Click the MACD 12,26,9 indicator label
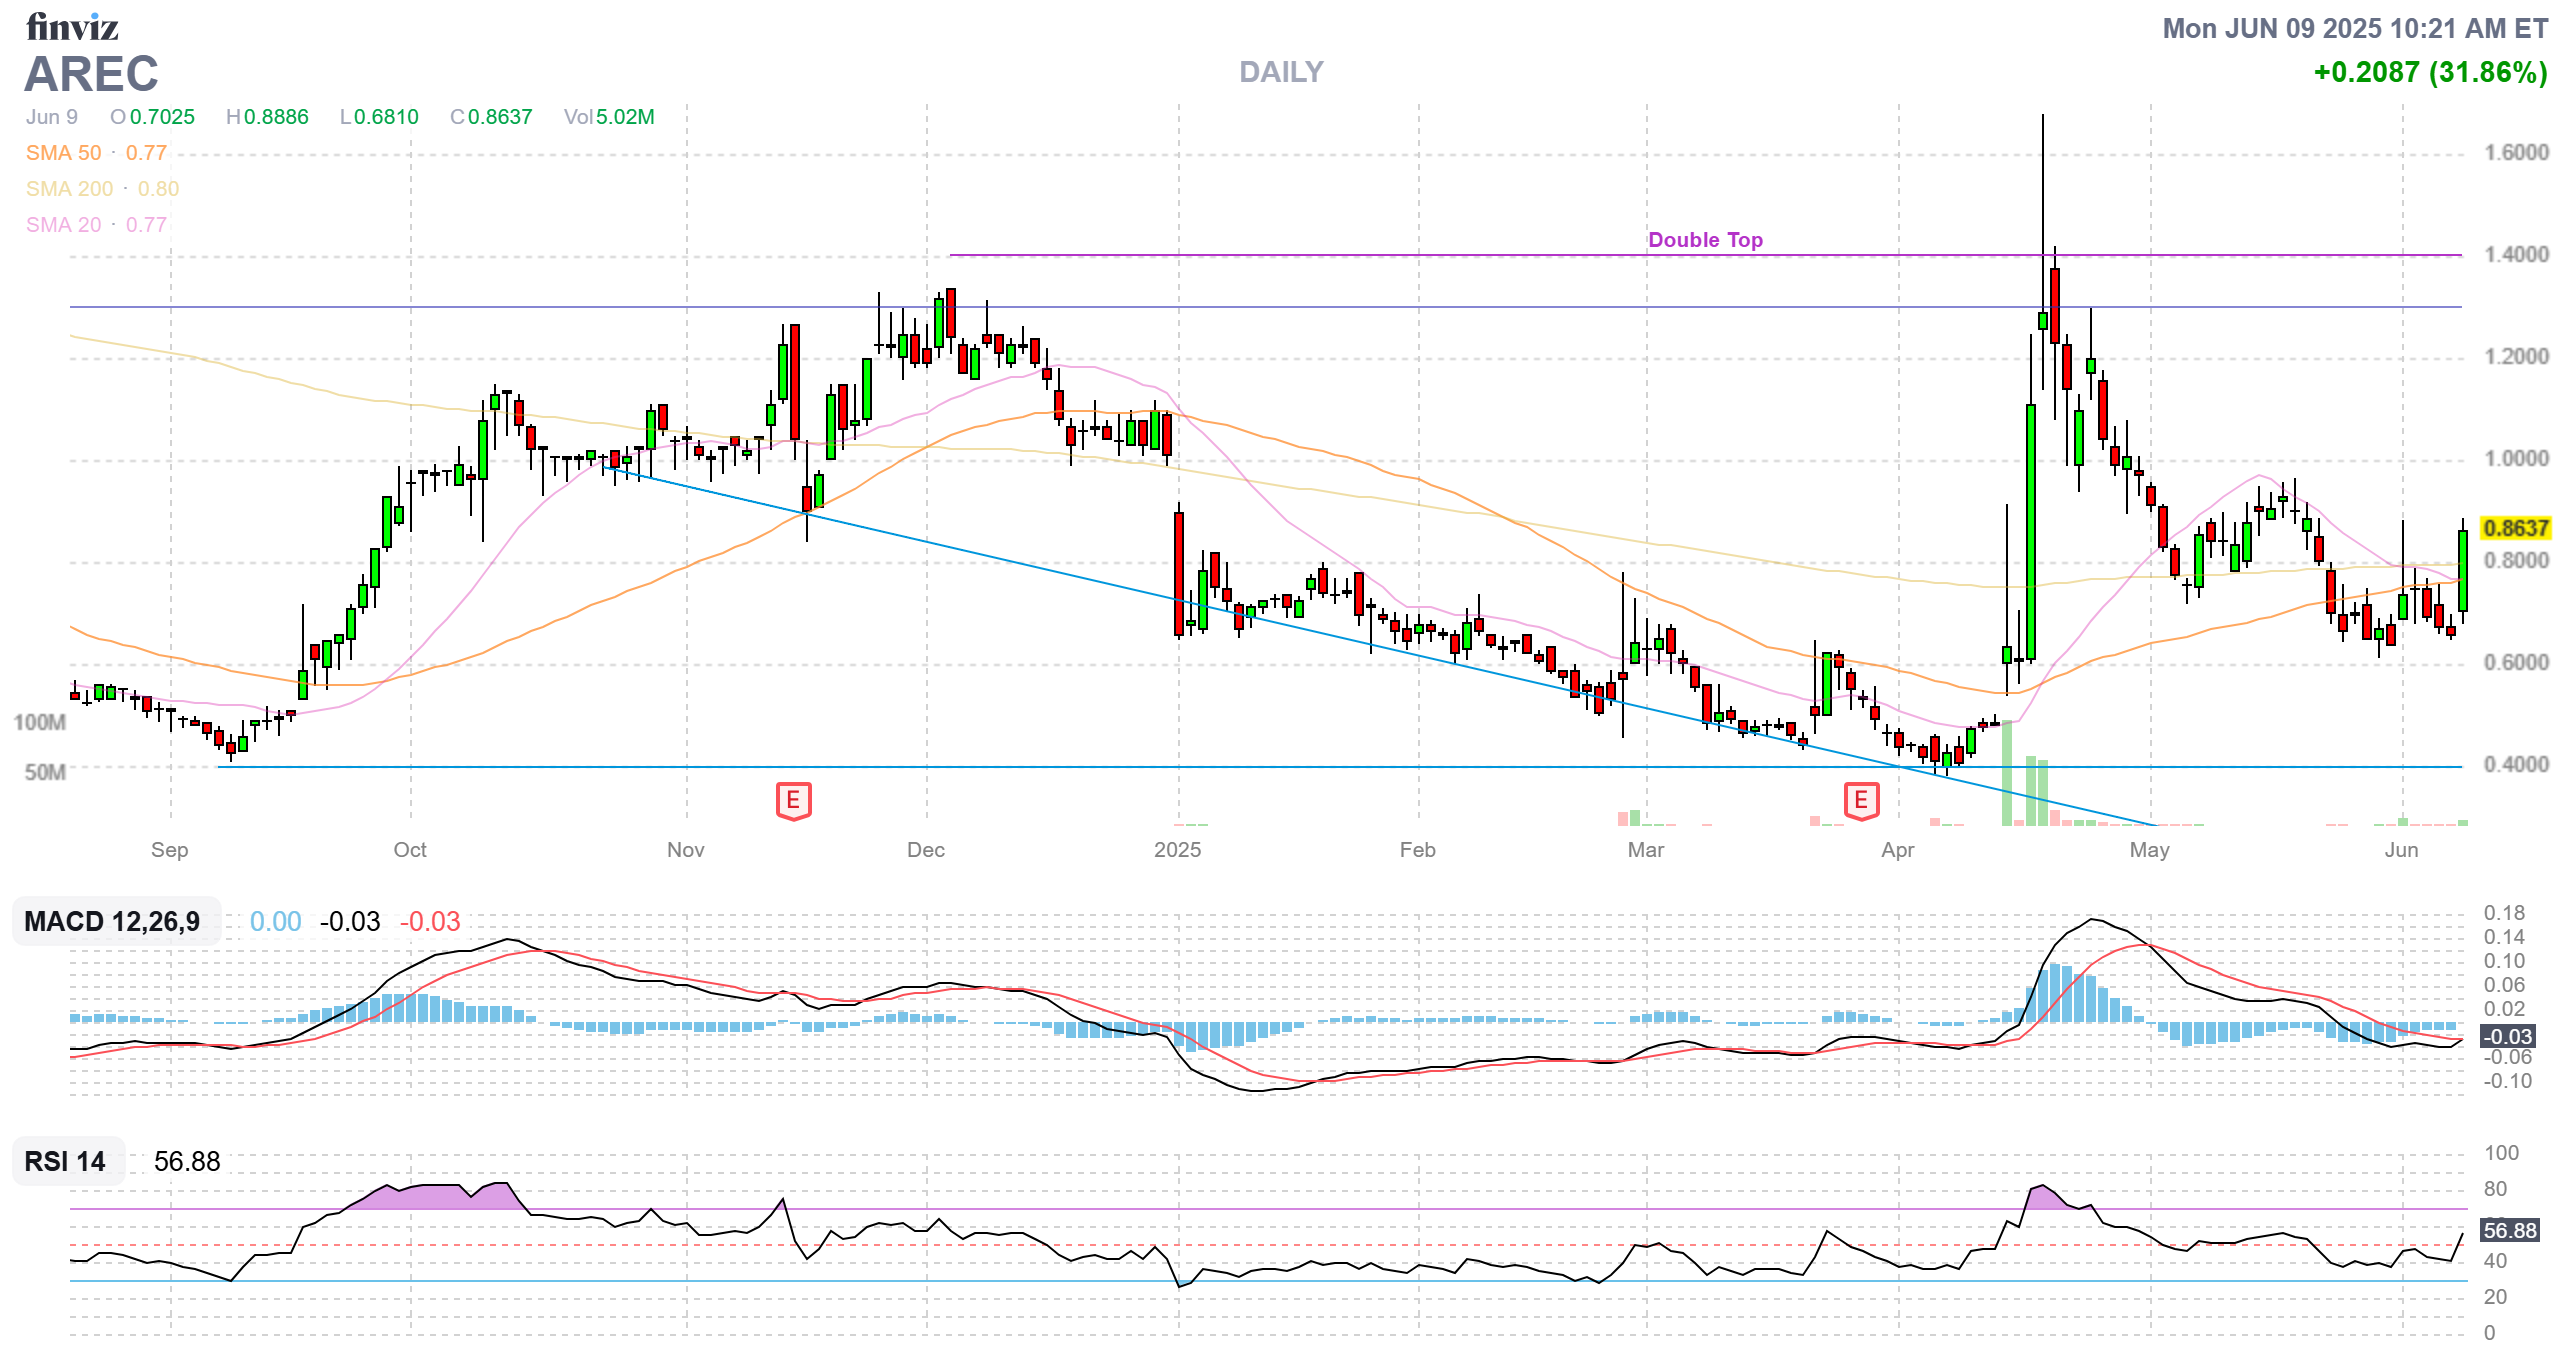The width and height of the screenshot is (2574, 1364). (112, 921)
